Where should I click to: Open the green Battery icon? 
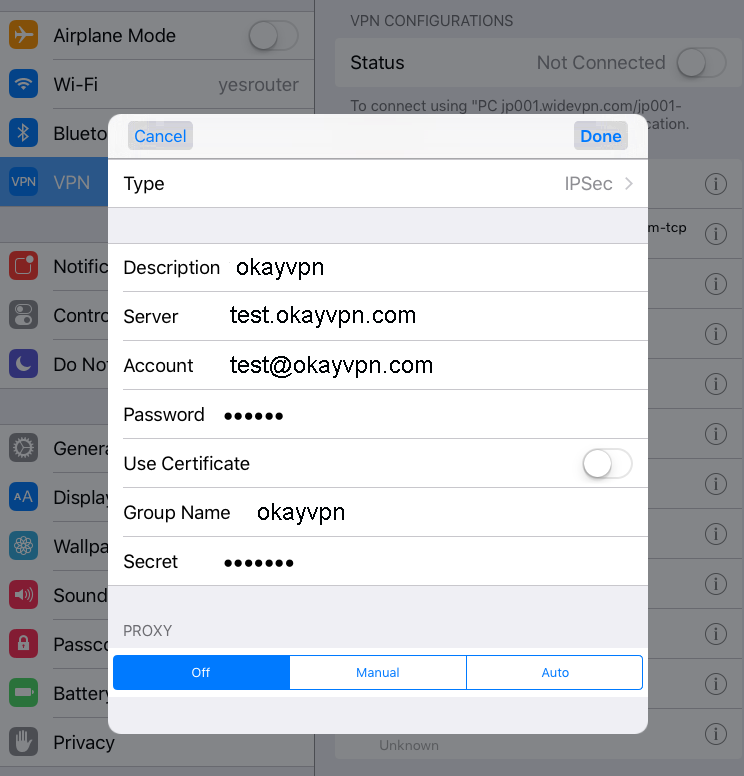(x=23, y=693)
